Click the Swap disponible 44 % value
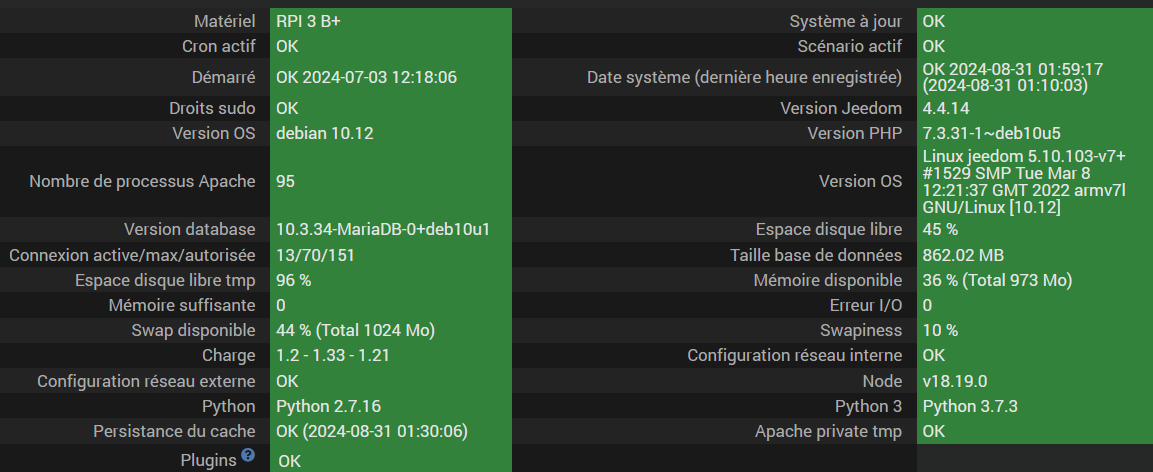 click(x=354, y=330)
